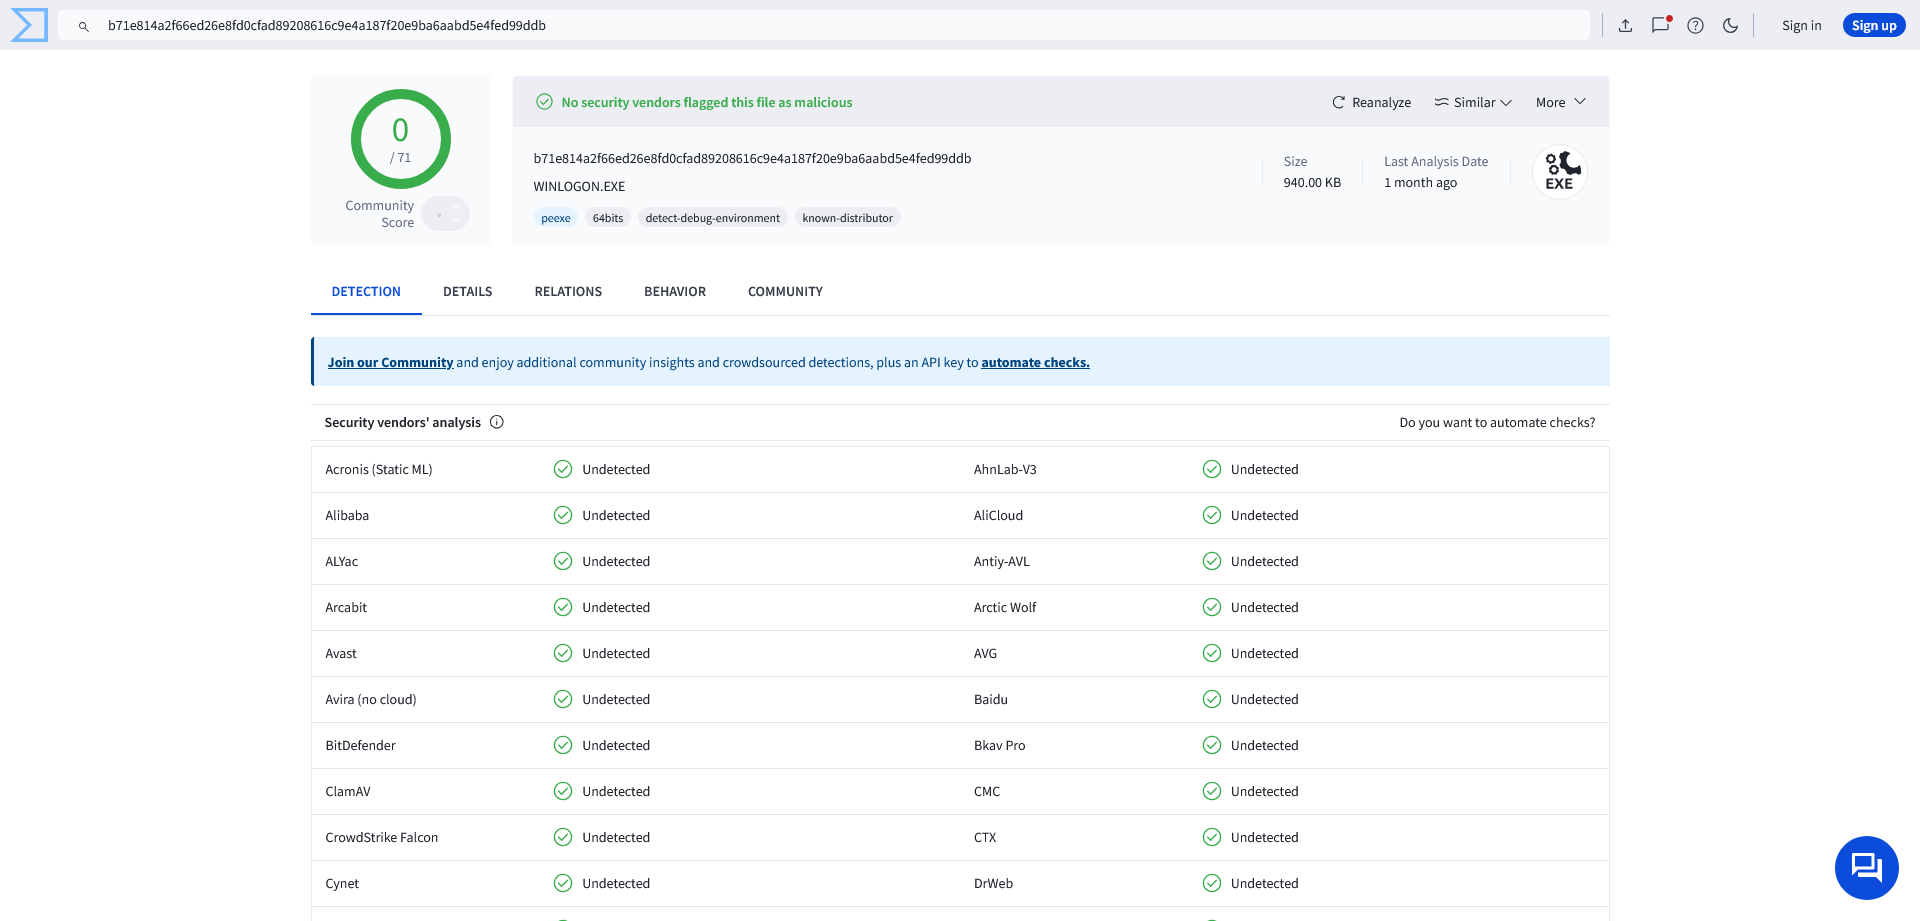Image resolution: width=1920 pixels, height=921 pixels.
Task: Open the chat support bubble icon
Action: tap(1866, 867)
